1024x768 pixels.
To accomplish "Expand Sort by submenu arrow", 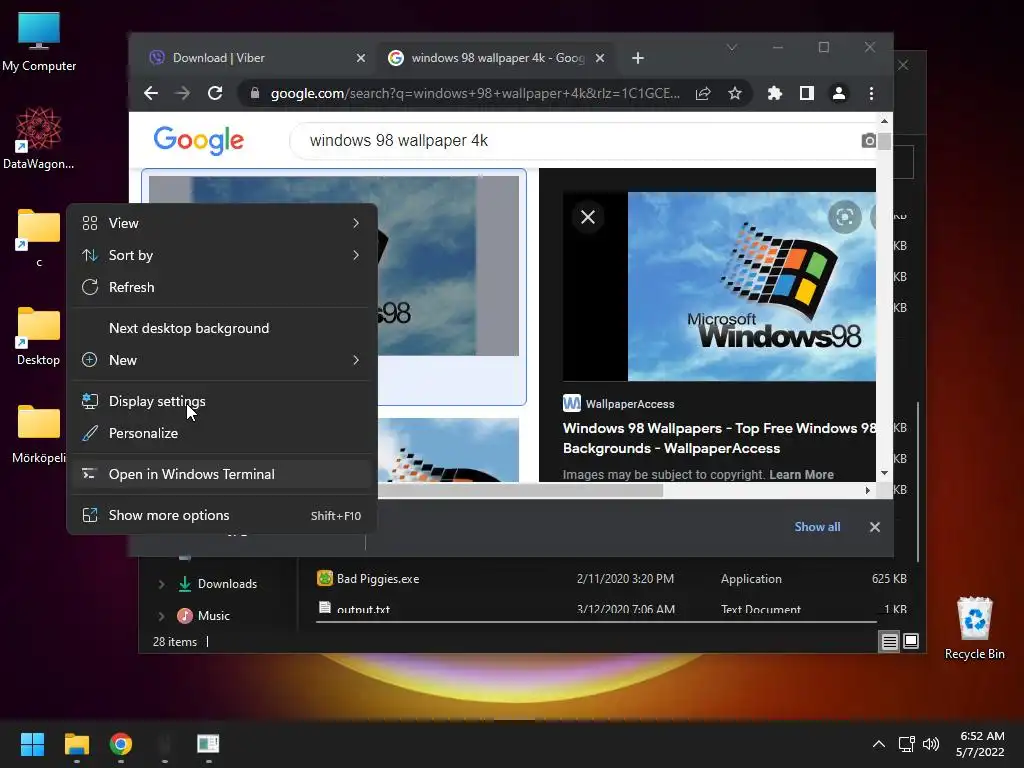I will 356,255.
